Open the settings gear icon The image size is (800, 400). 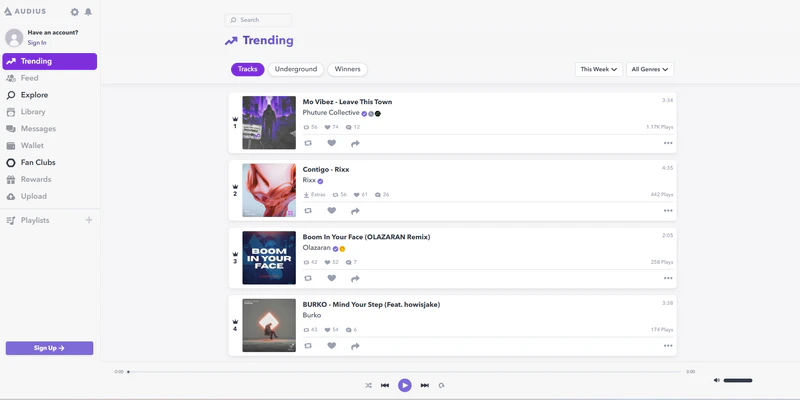(75, 12)
